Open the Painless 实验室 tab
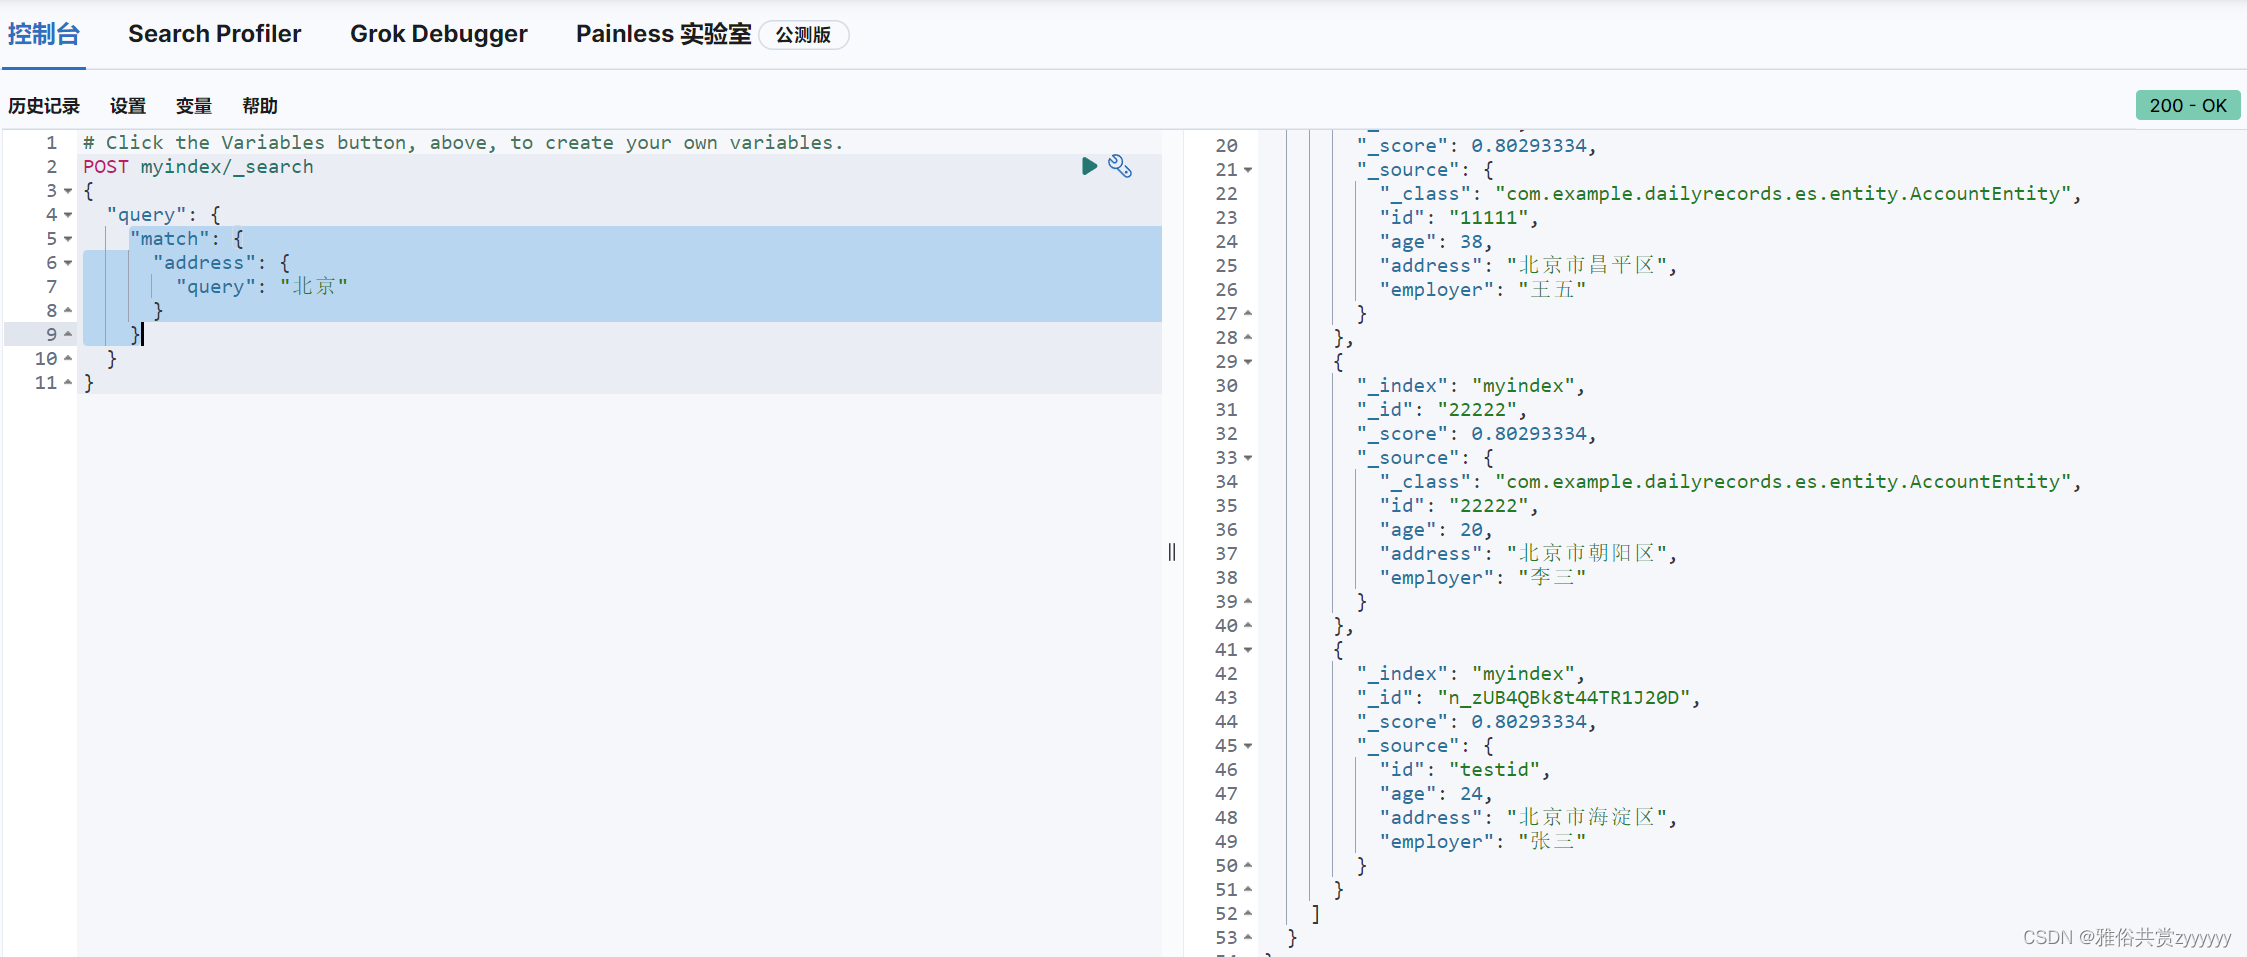This screenshot has height=957, width=2247. pyautogui.click(x=663, y=34)
